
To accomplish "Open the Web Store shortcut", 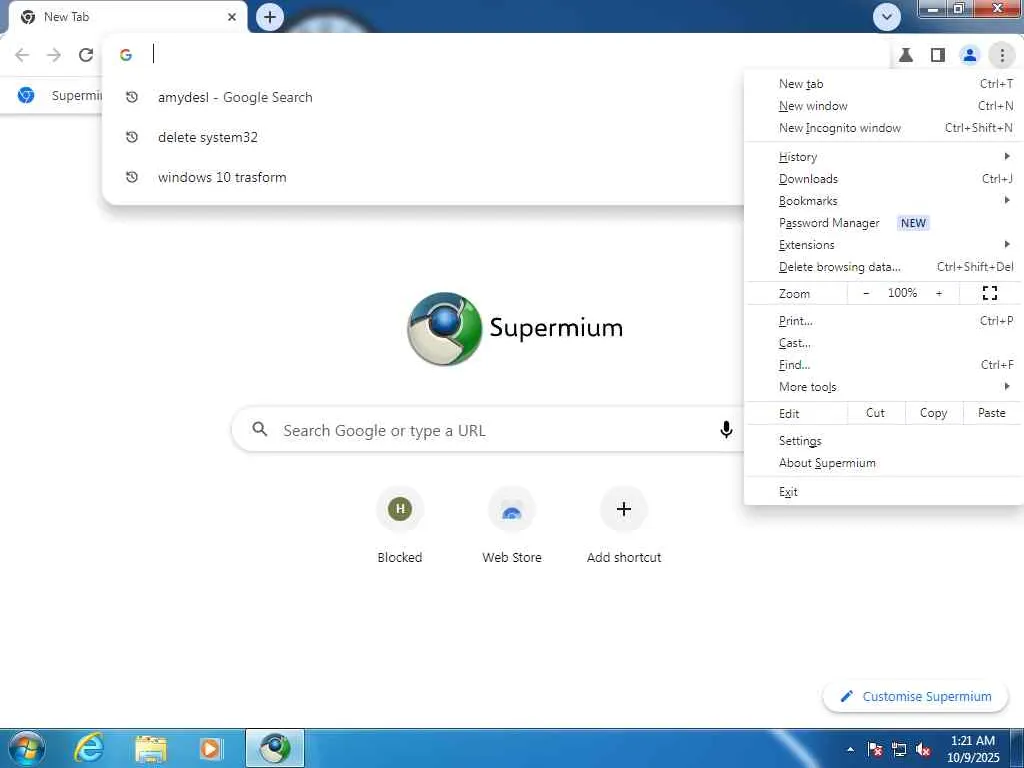I will click(x=512, y=526).
